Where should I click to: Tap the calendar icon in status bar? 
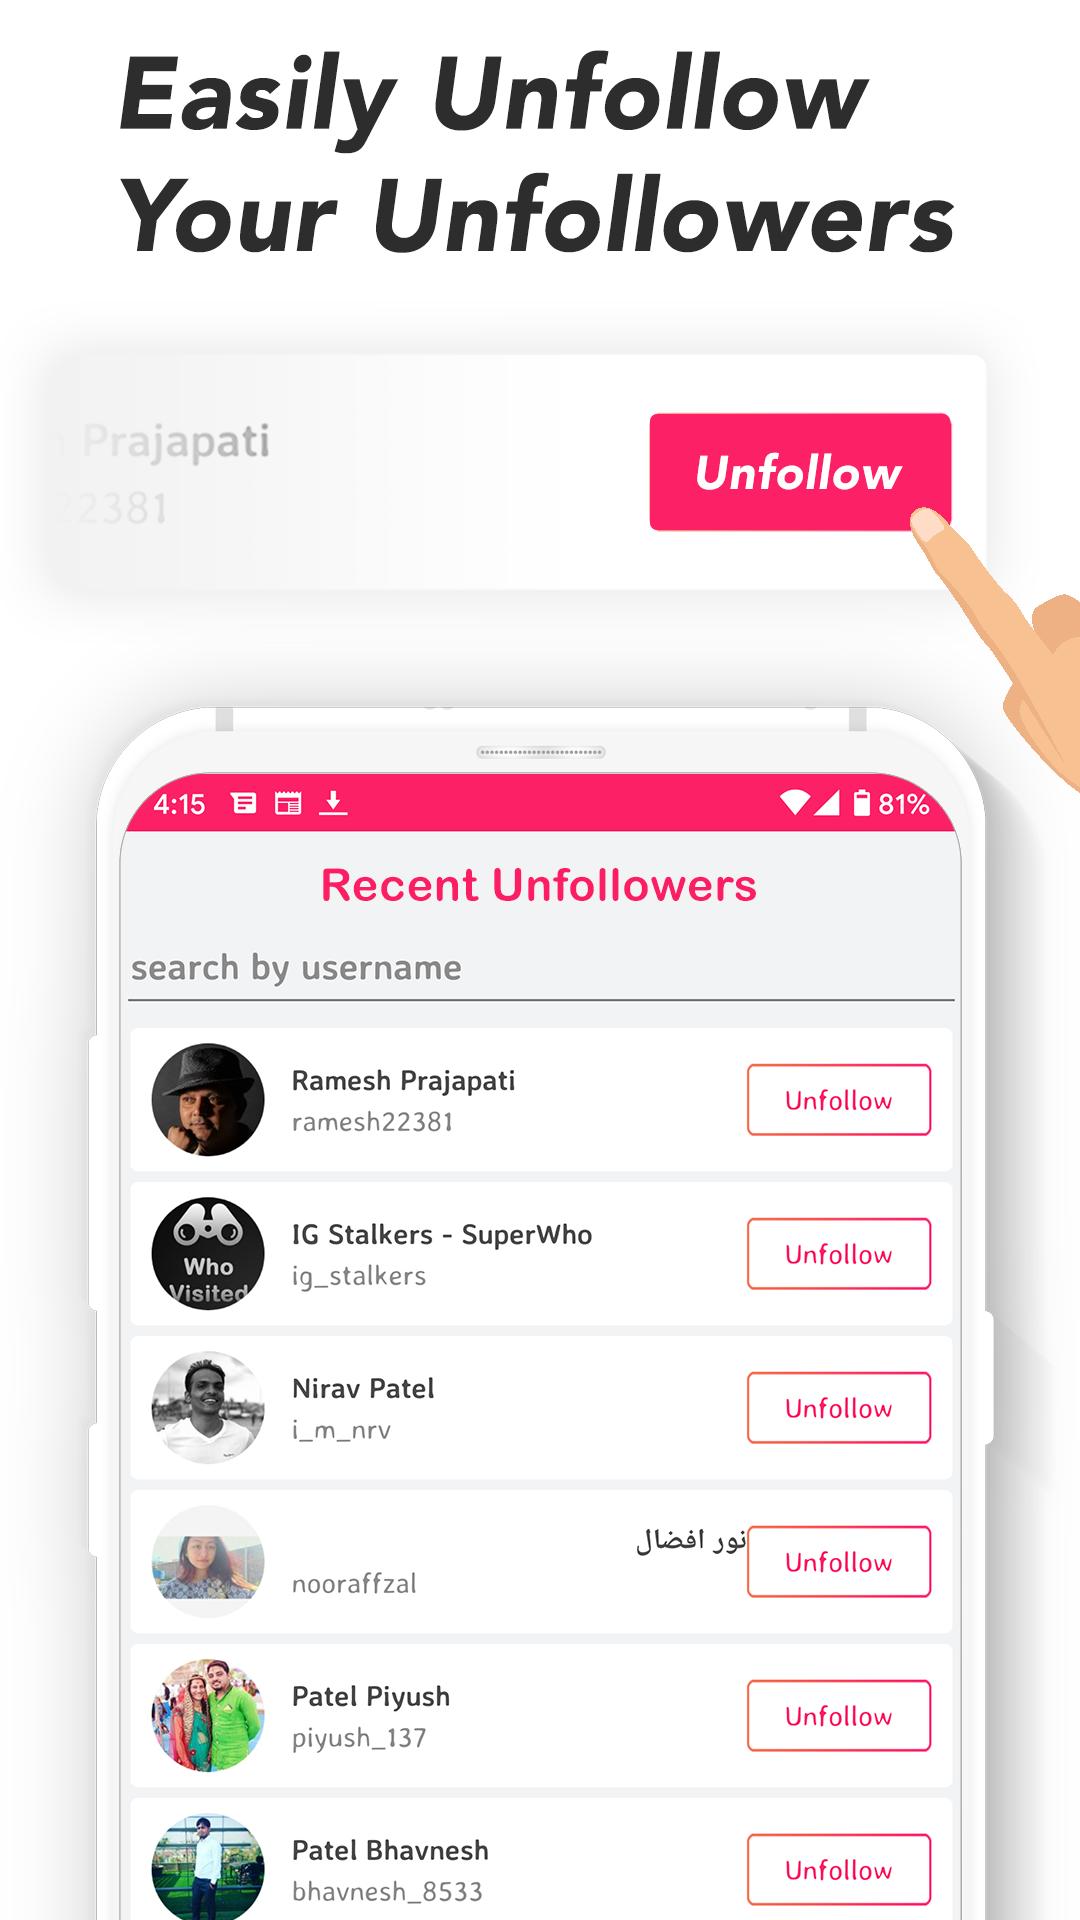click(288, 803)
